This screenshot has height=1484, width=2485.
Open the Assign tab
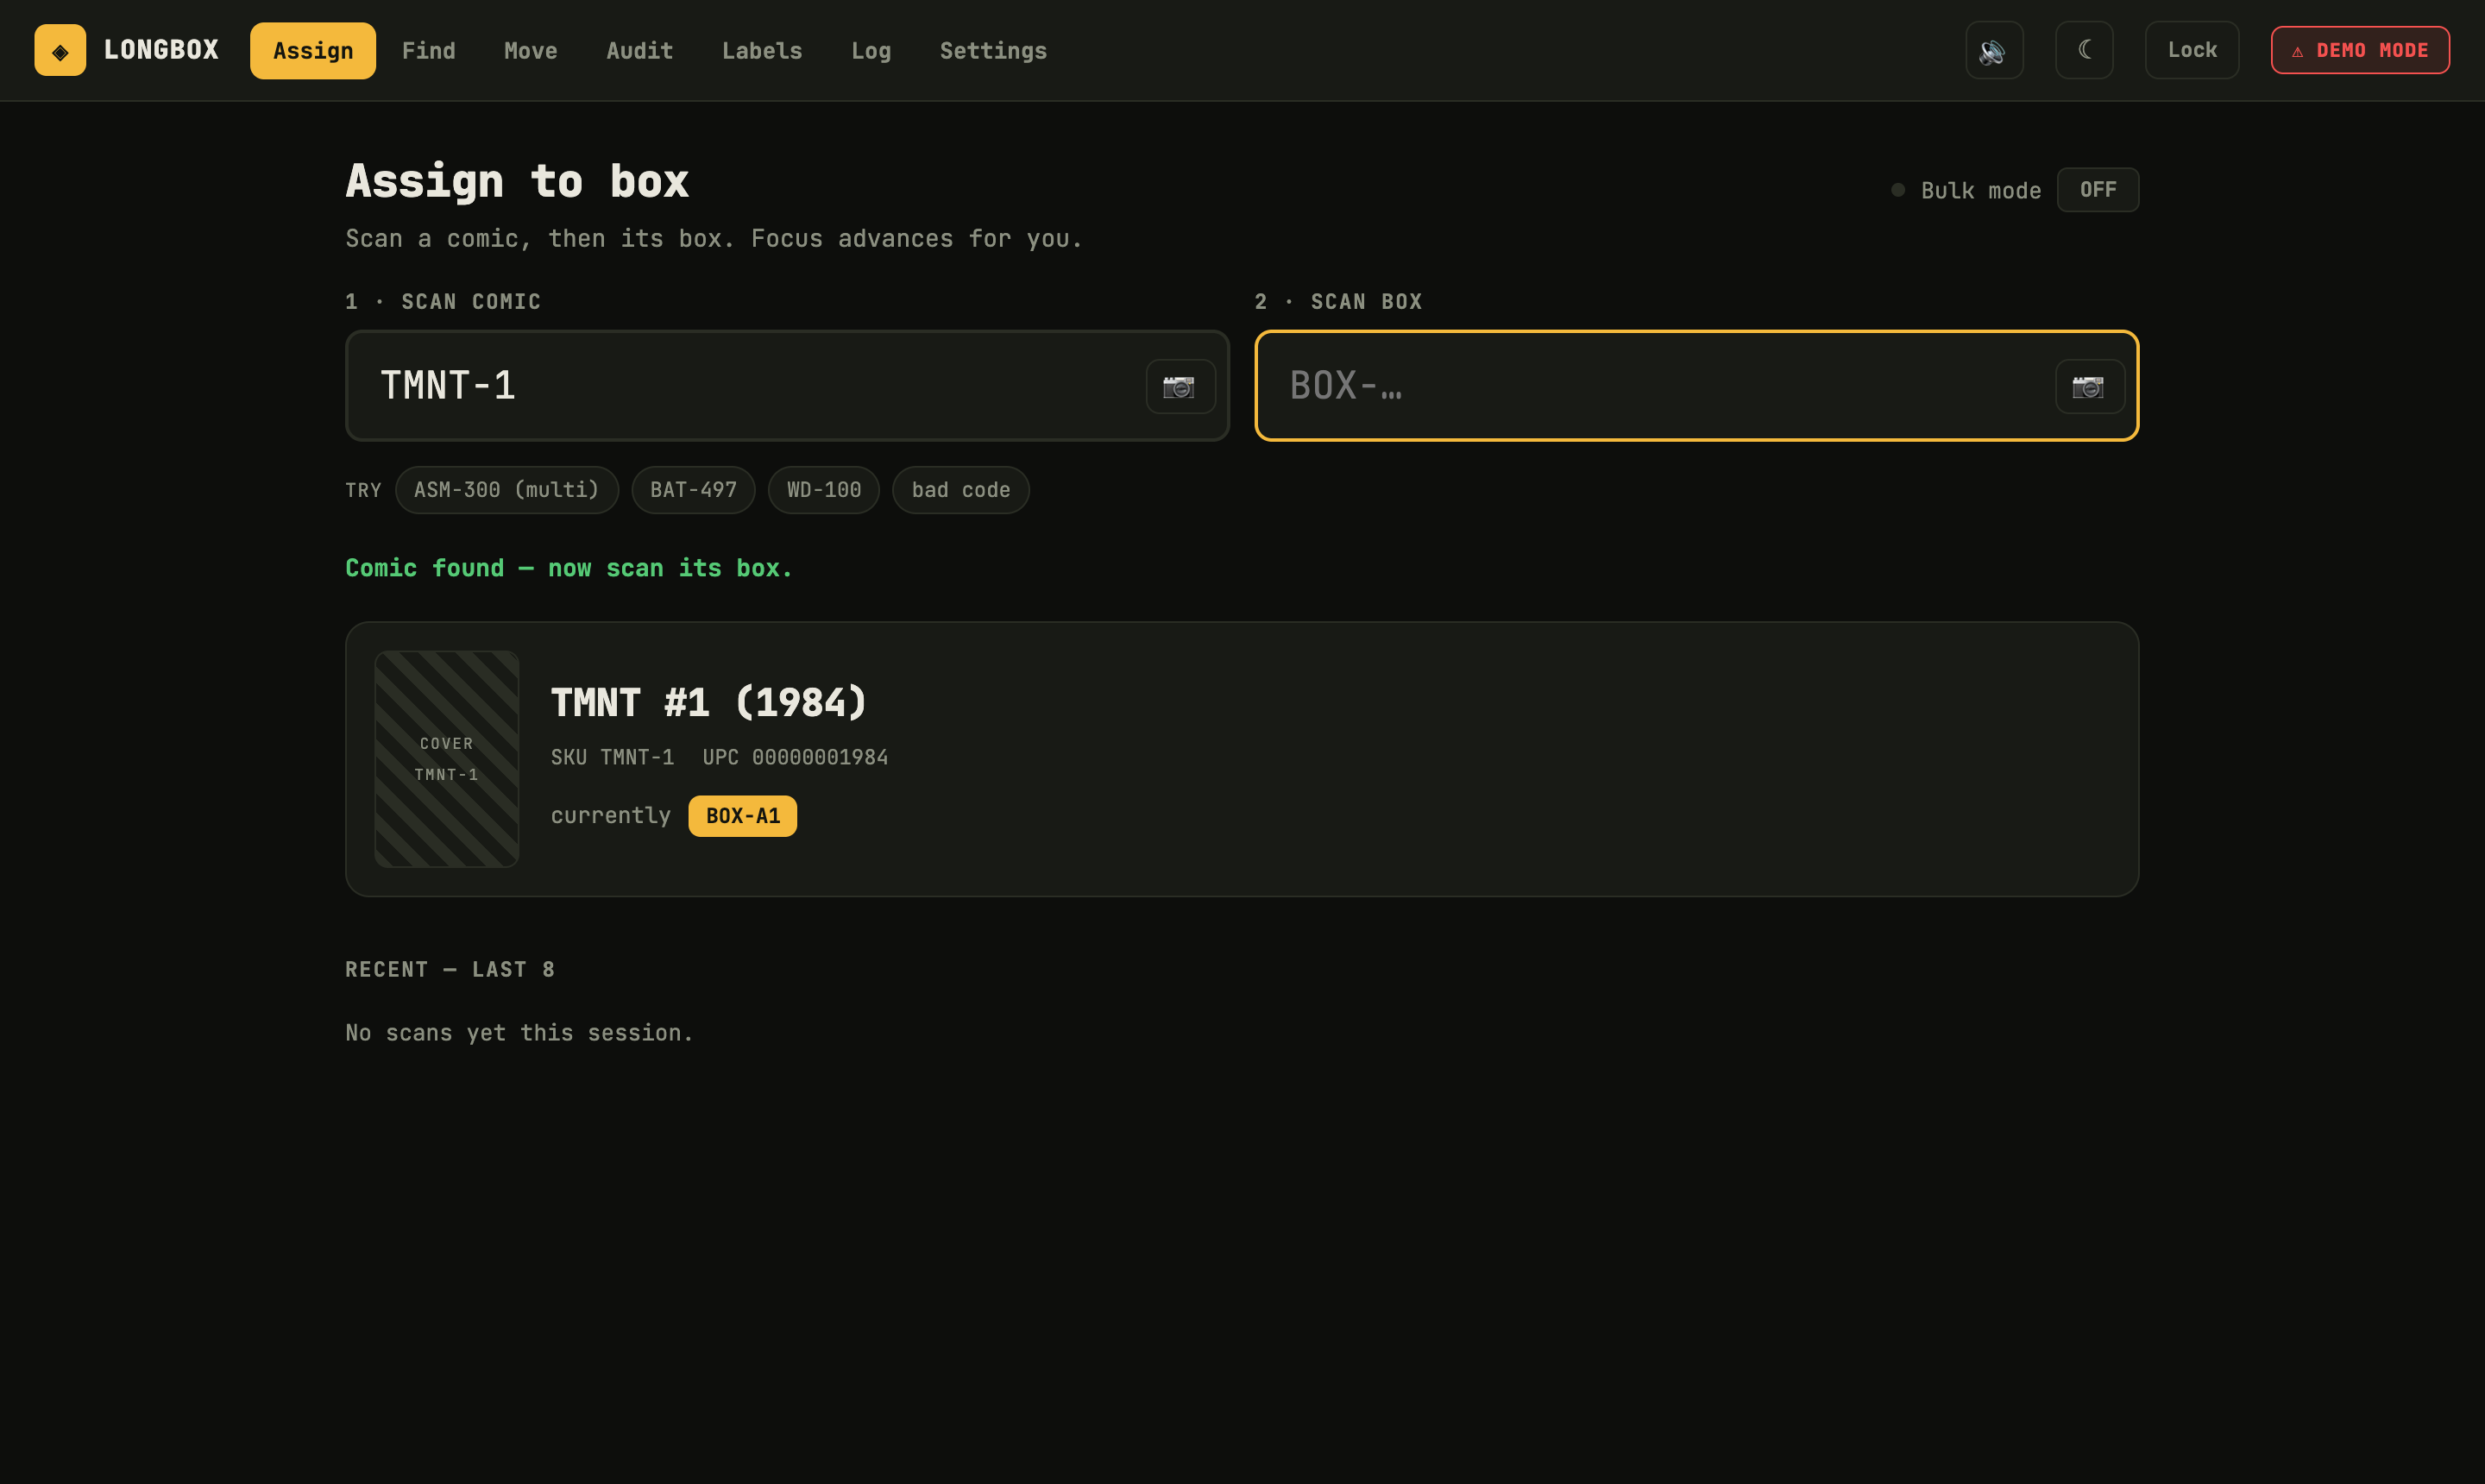(313, 50)
